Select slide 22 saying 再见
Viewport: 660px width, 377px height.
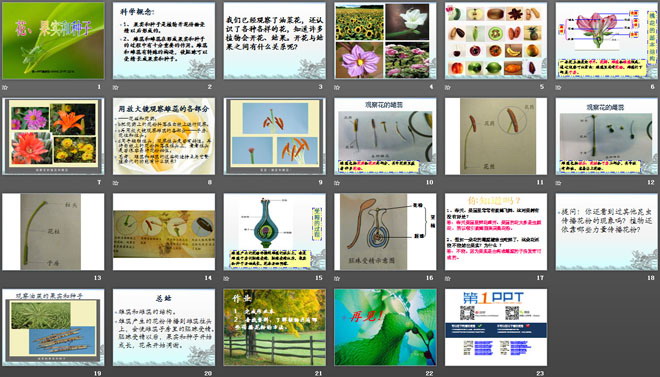(x=385, y=327)
